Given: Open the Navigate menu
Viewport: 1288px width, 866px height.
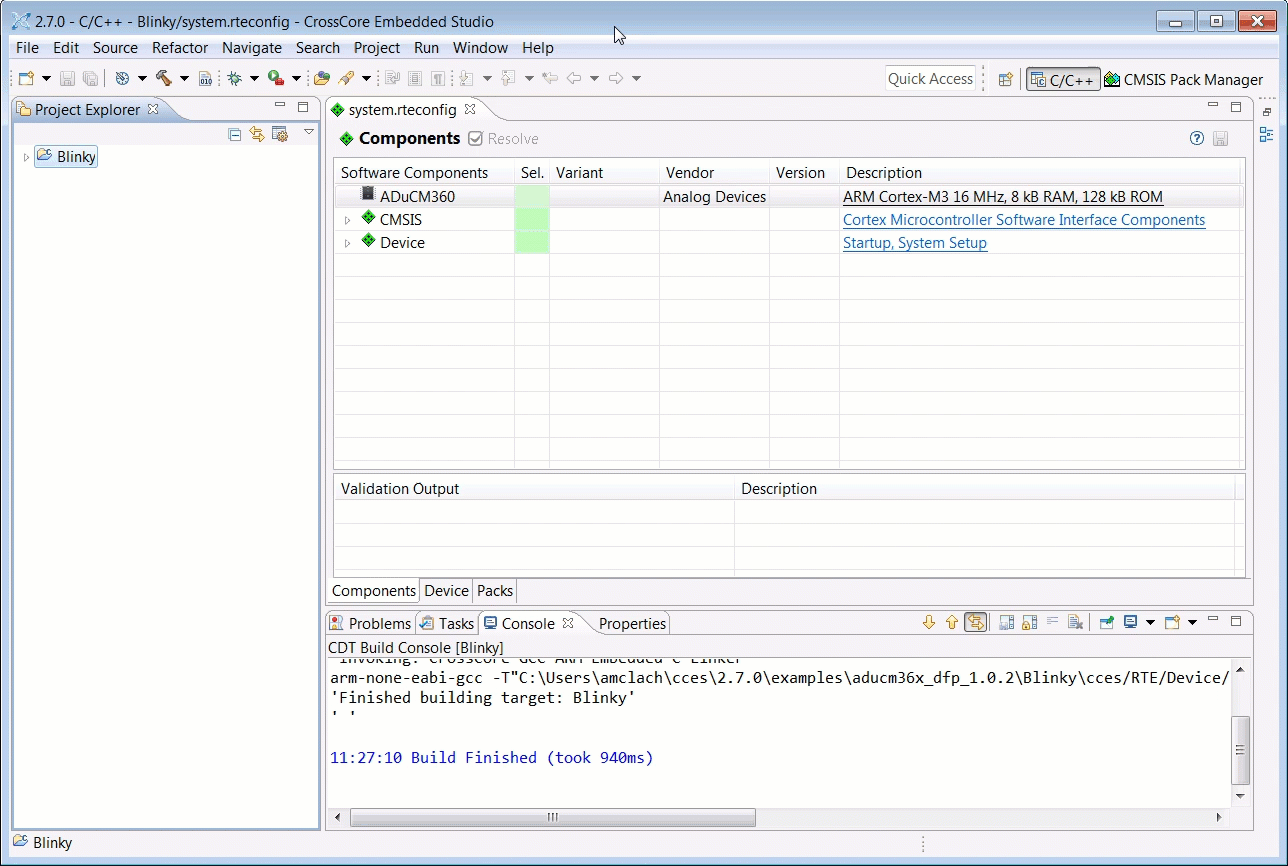Looking at the screenshot, I should (x=252, y=48).
